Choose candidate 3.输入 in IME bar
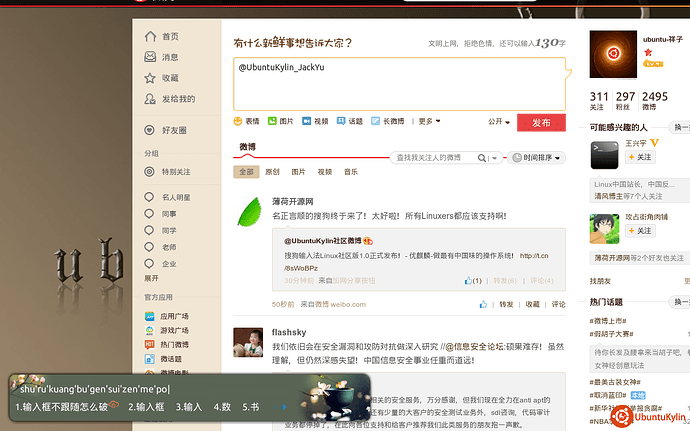Screen dimensions: 690x431 pyautogui.click(x=189, y=407)
